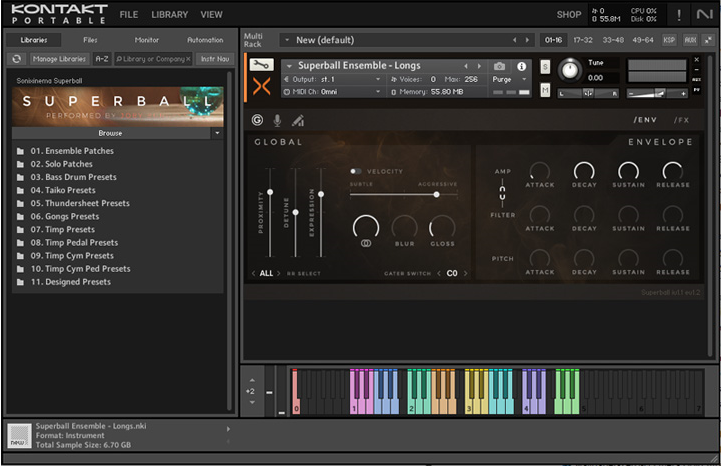Adjust the Detune slider handle
721x466 pixels.
coord(296,212)
